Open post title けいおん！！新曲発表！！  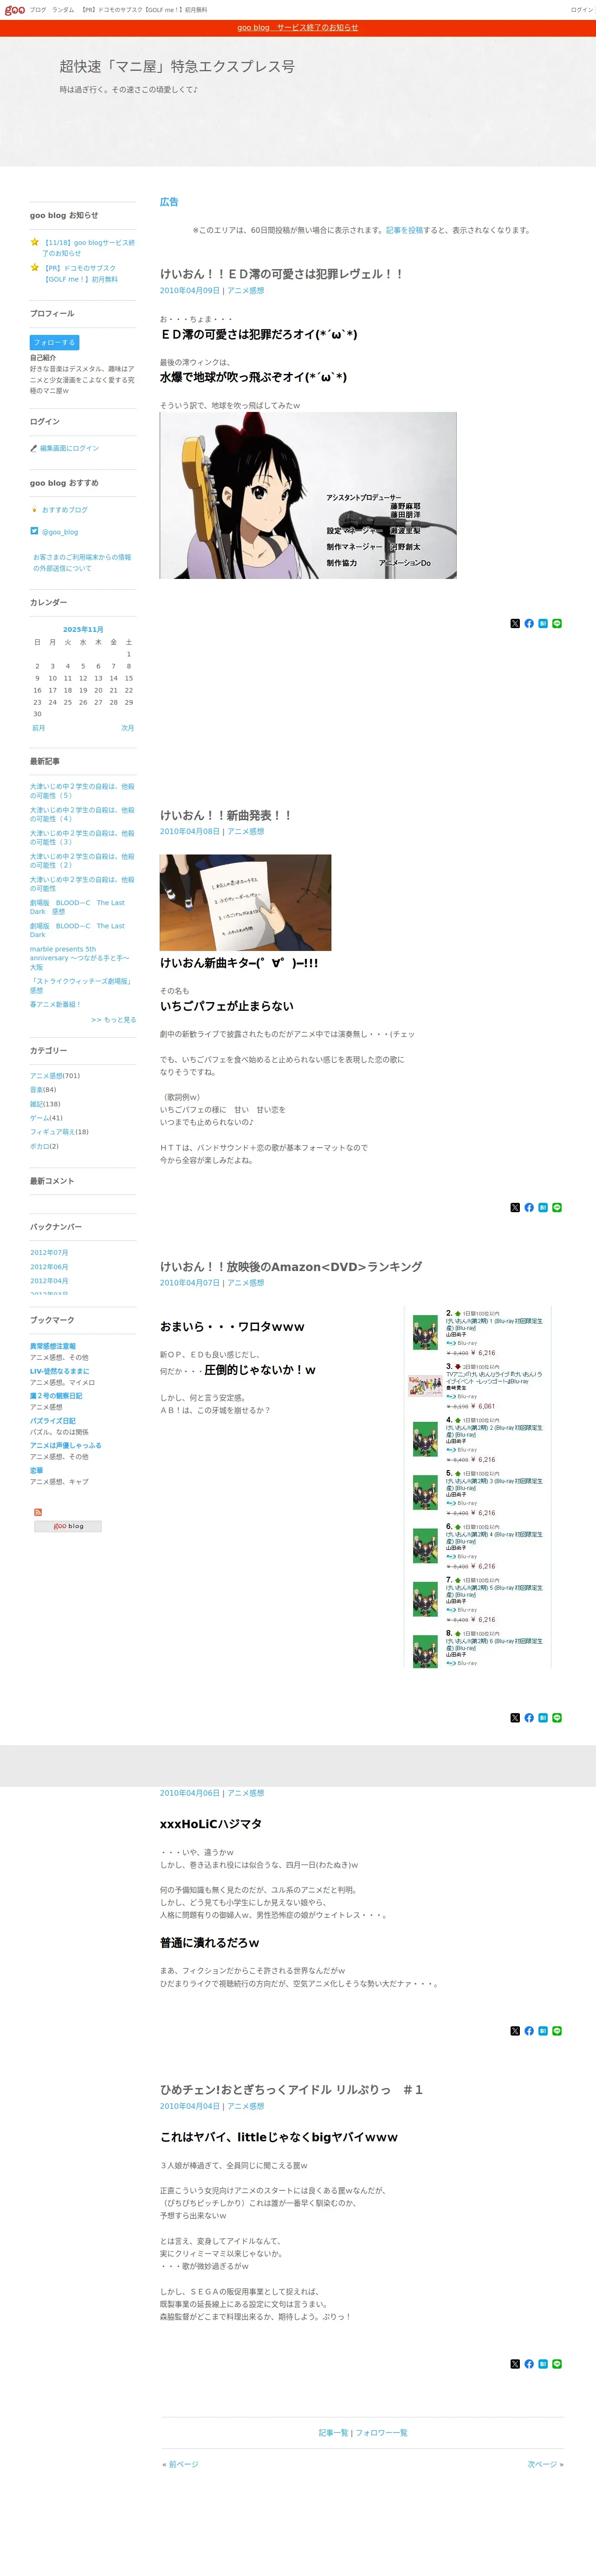pos(226,815)
